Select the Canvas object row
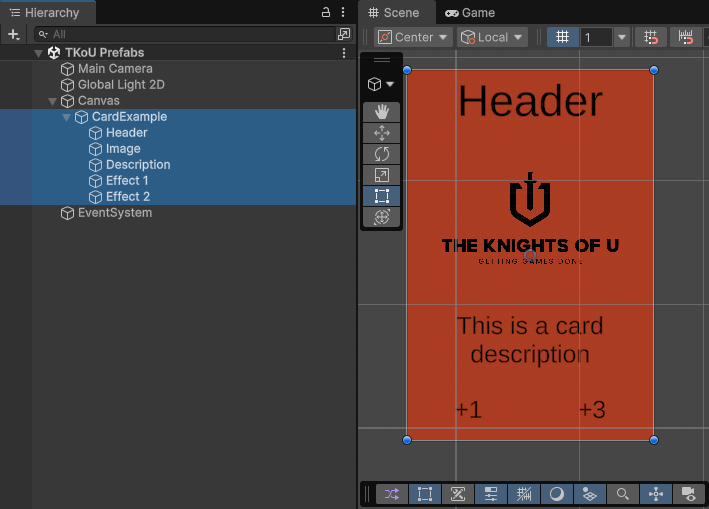709x509 pixels. (x=178, y=101)
